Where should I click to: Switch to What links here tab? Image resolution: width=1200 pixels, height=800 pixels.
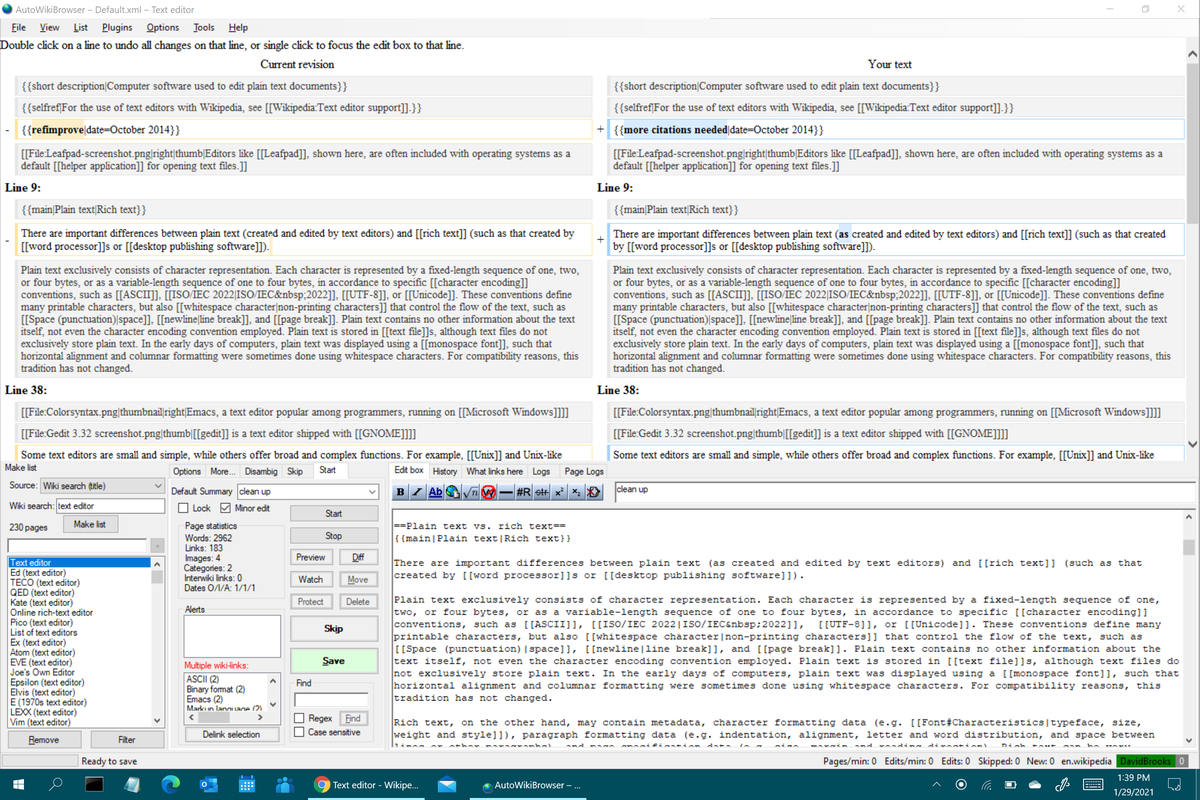[495, 471]
